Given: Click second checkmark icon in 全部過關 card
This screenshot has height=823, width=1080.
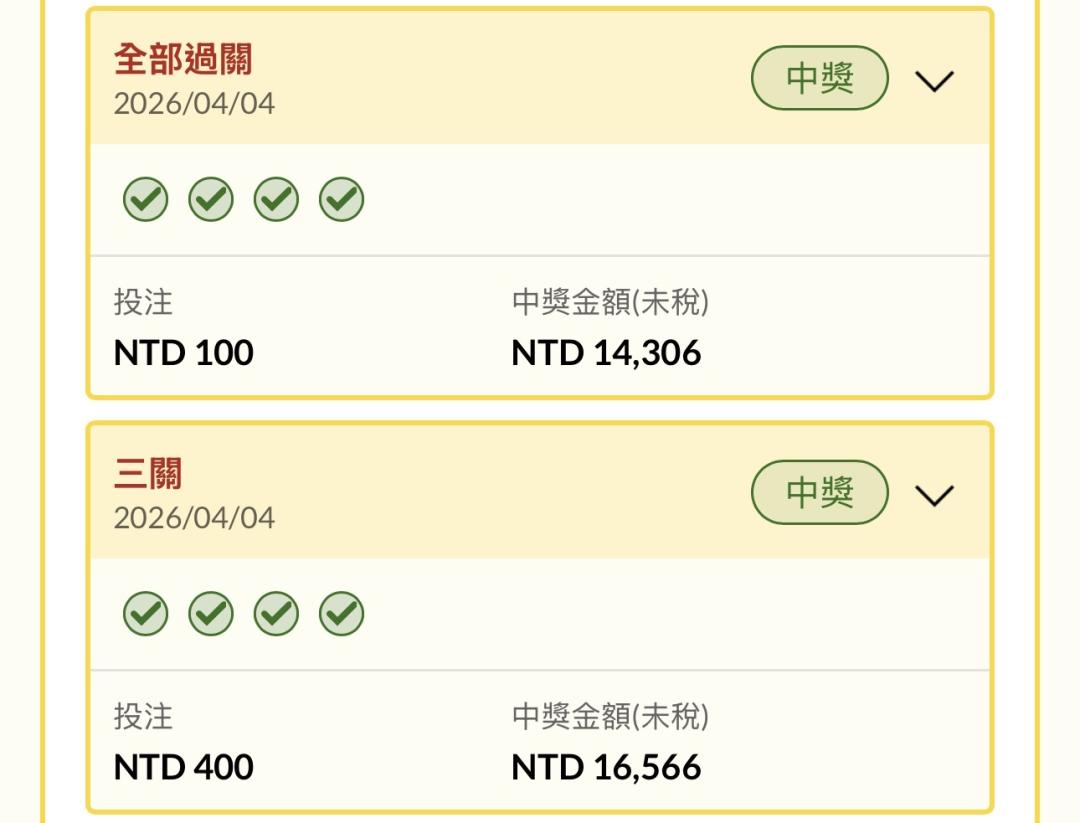Looking at the screenshot, I should 211,200.
